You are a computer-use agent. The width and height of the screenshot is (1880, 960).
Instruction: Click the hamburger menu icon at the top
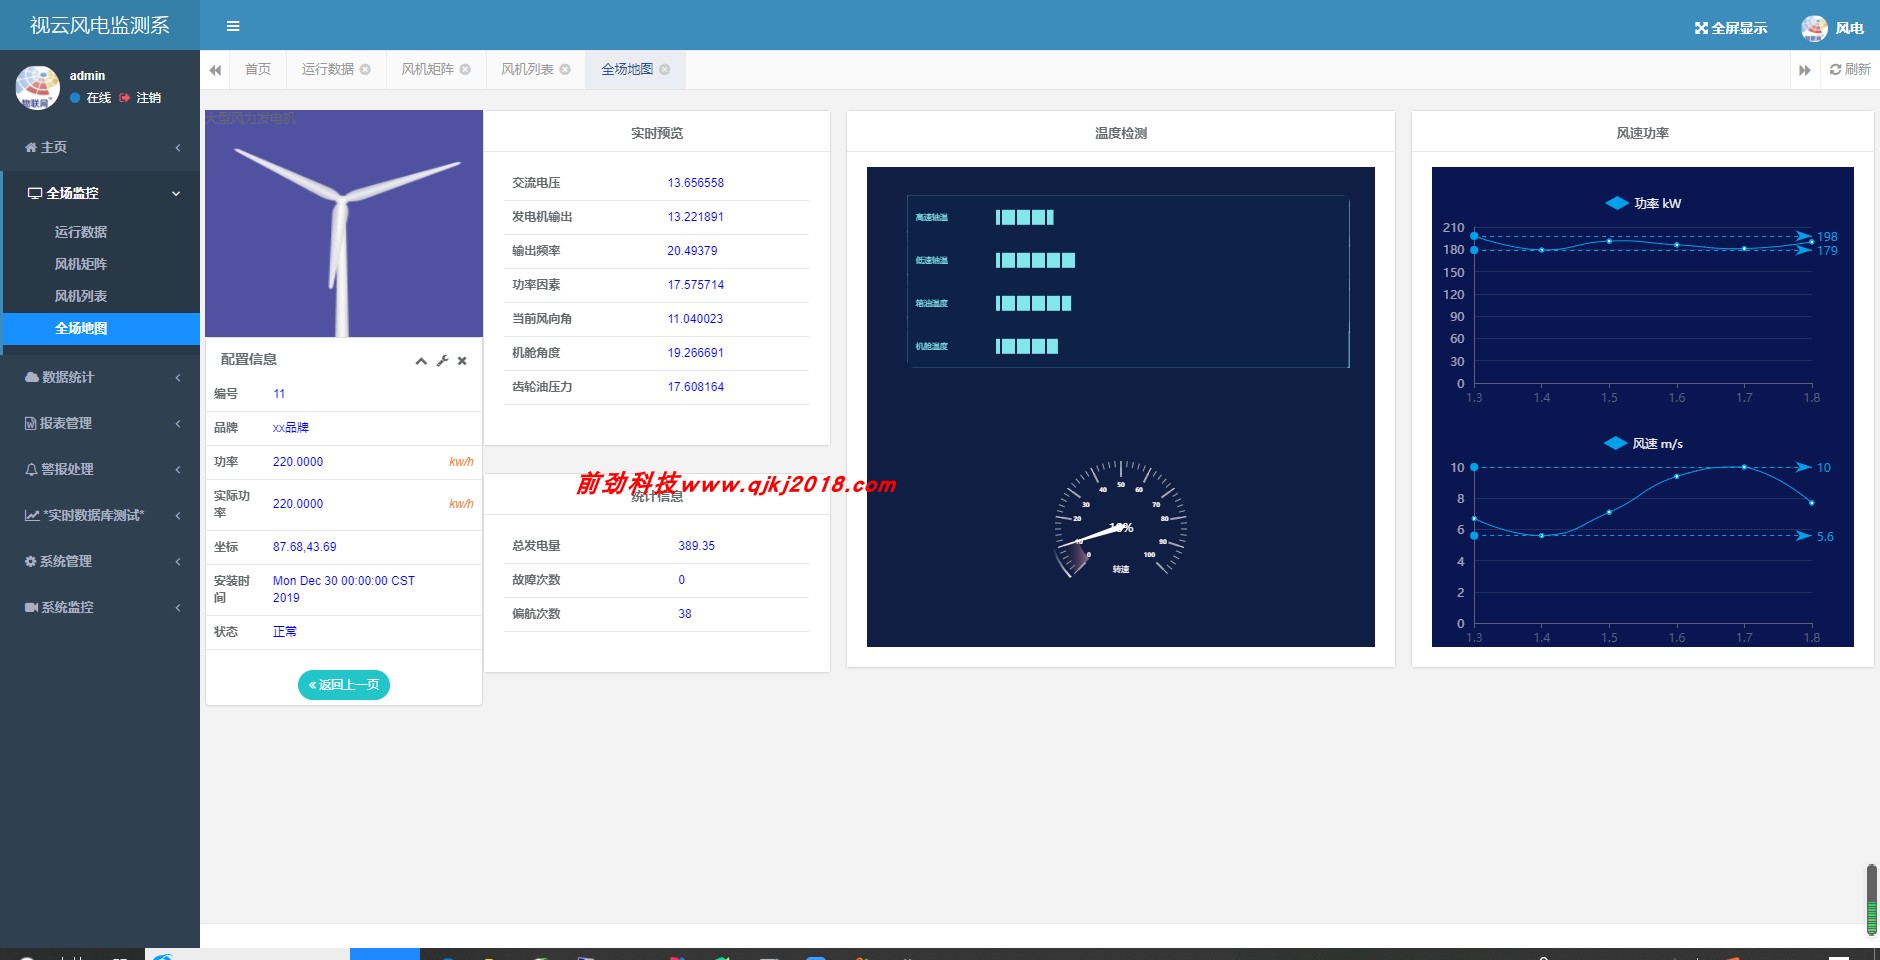234,25
